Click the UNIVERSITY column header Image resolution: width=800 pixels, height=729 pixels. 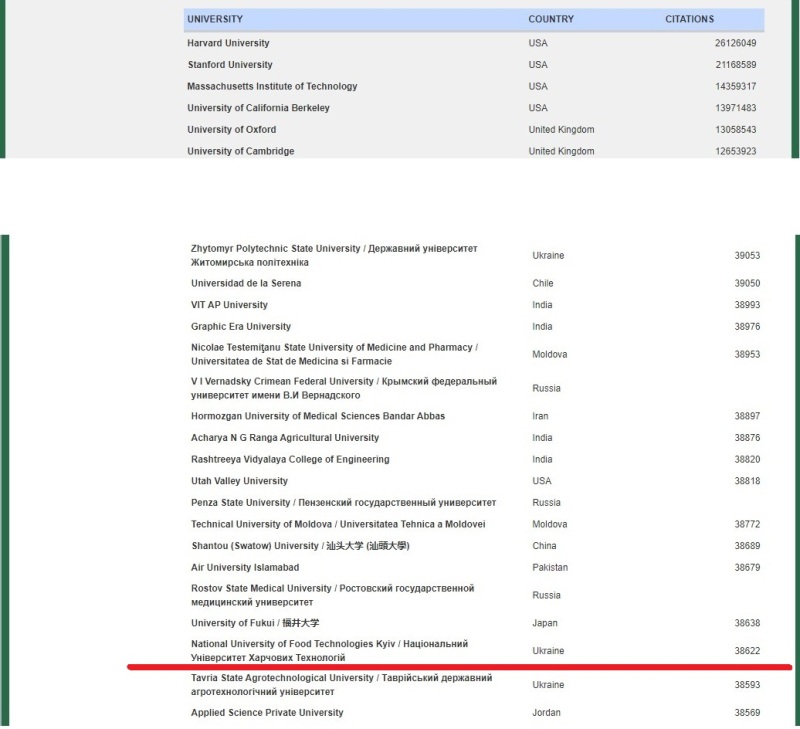pyautogui.click(x=215, y=19)
